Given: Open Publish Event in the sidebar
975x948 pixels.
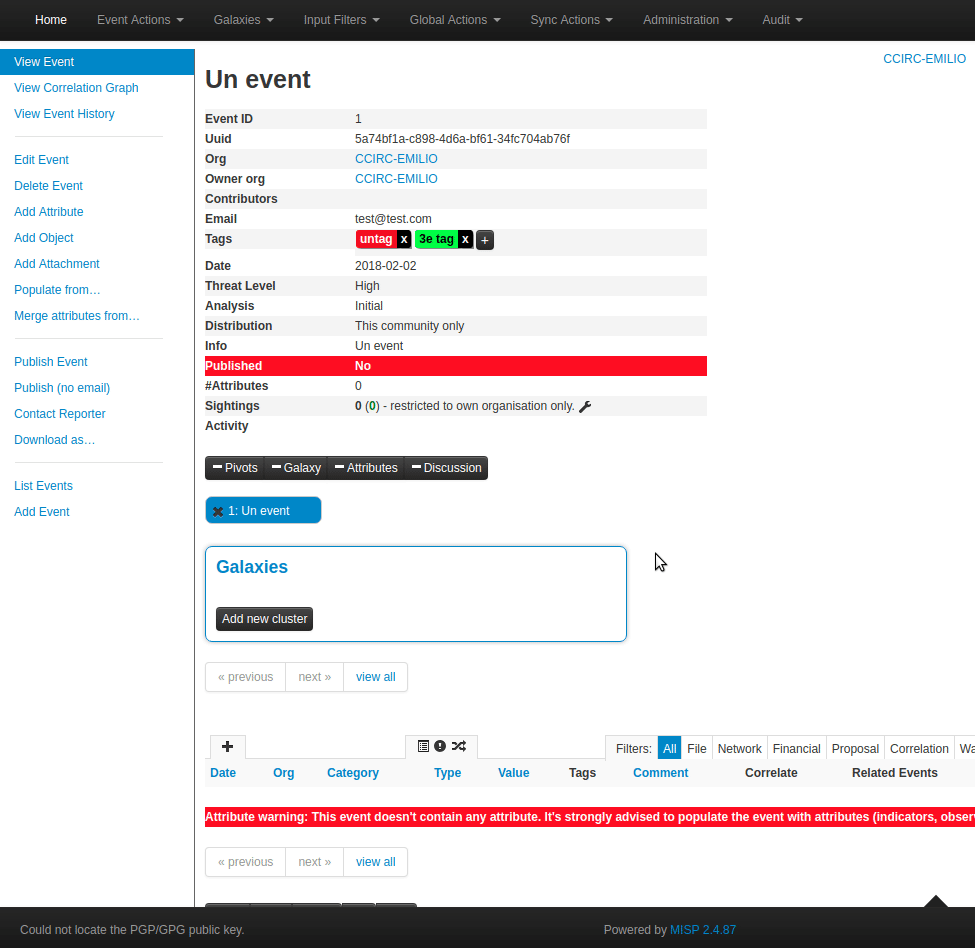Looking at the screenshot, I should [x=50, y=361].
